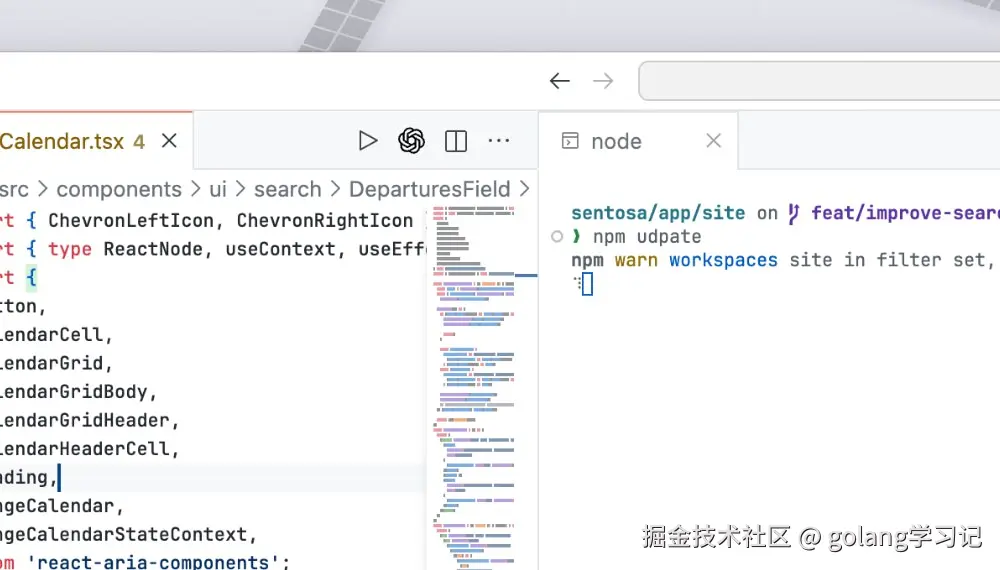
Task: Click the terminal icon on node tab
Action: tap(570, 141)
